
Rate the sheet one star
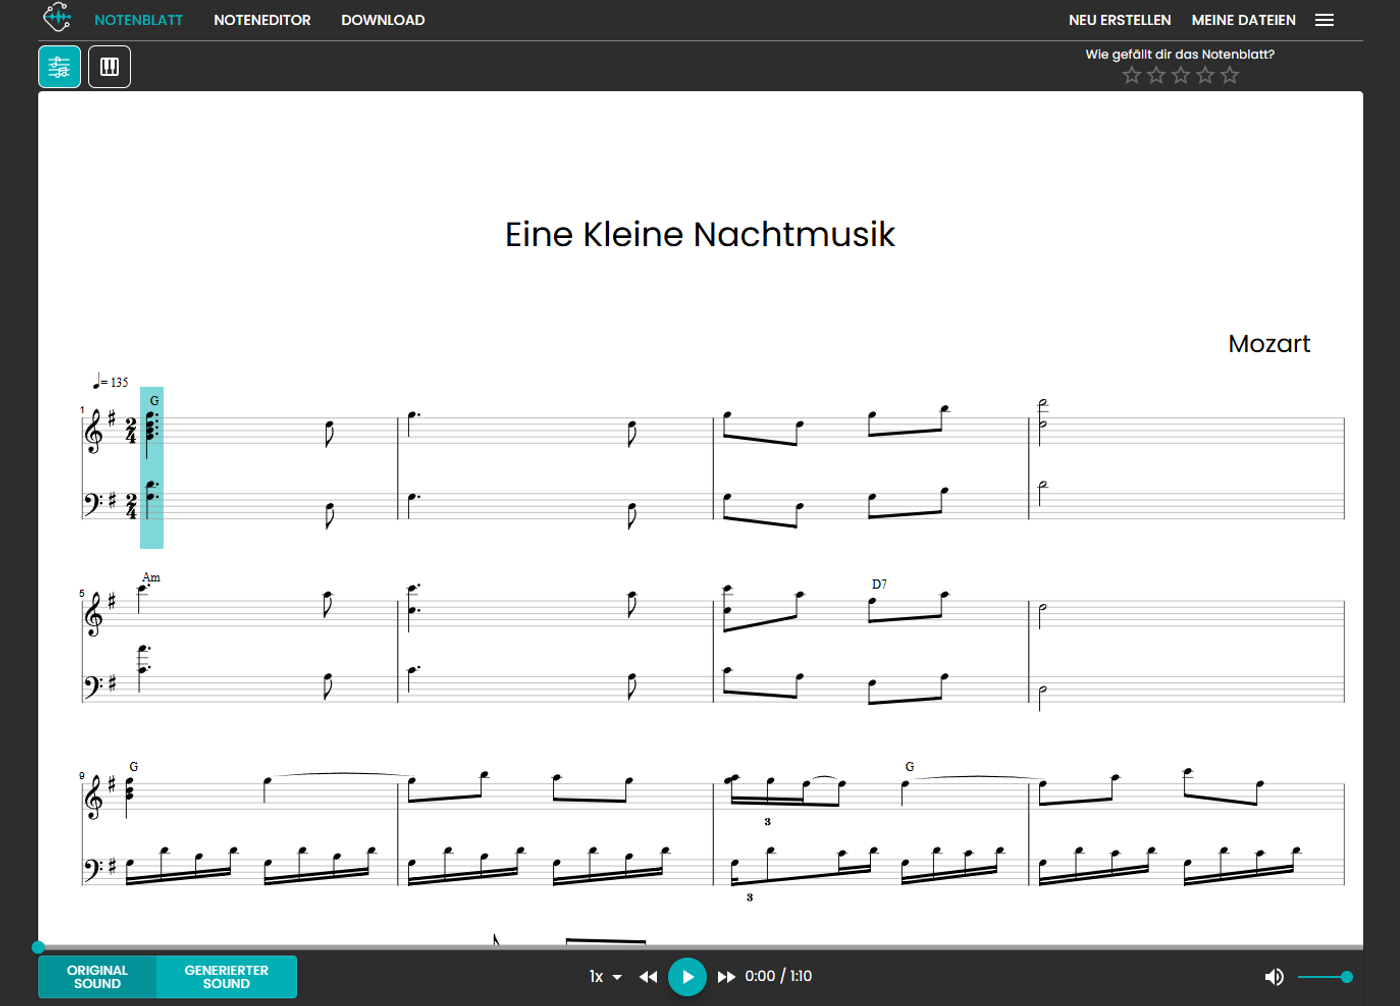coord(1132,76)
